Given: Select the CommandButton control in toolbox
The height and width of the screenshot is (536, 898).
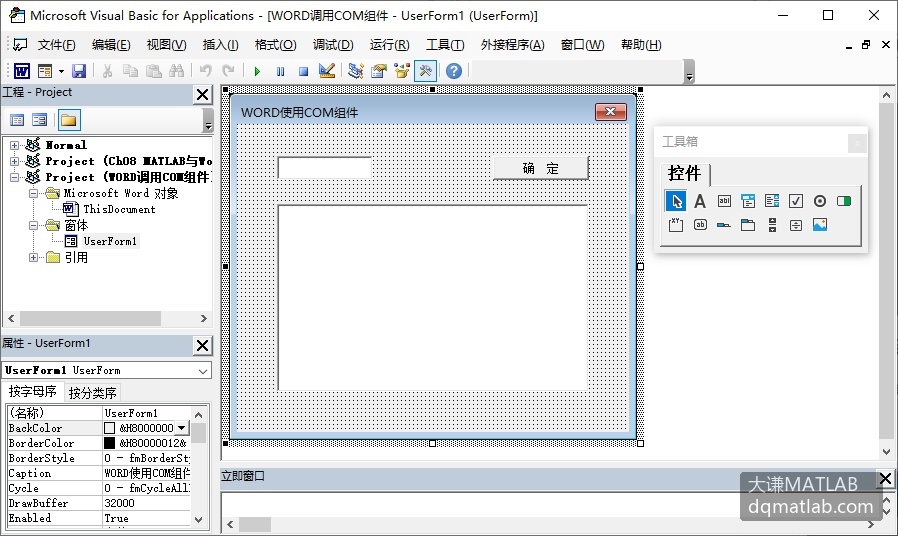Looking at the screenshot, I should (700, 225).
